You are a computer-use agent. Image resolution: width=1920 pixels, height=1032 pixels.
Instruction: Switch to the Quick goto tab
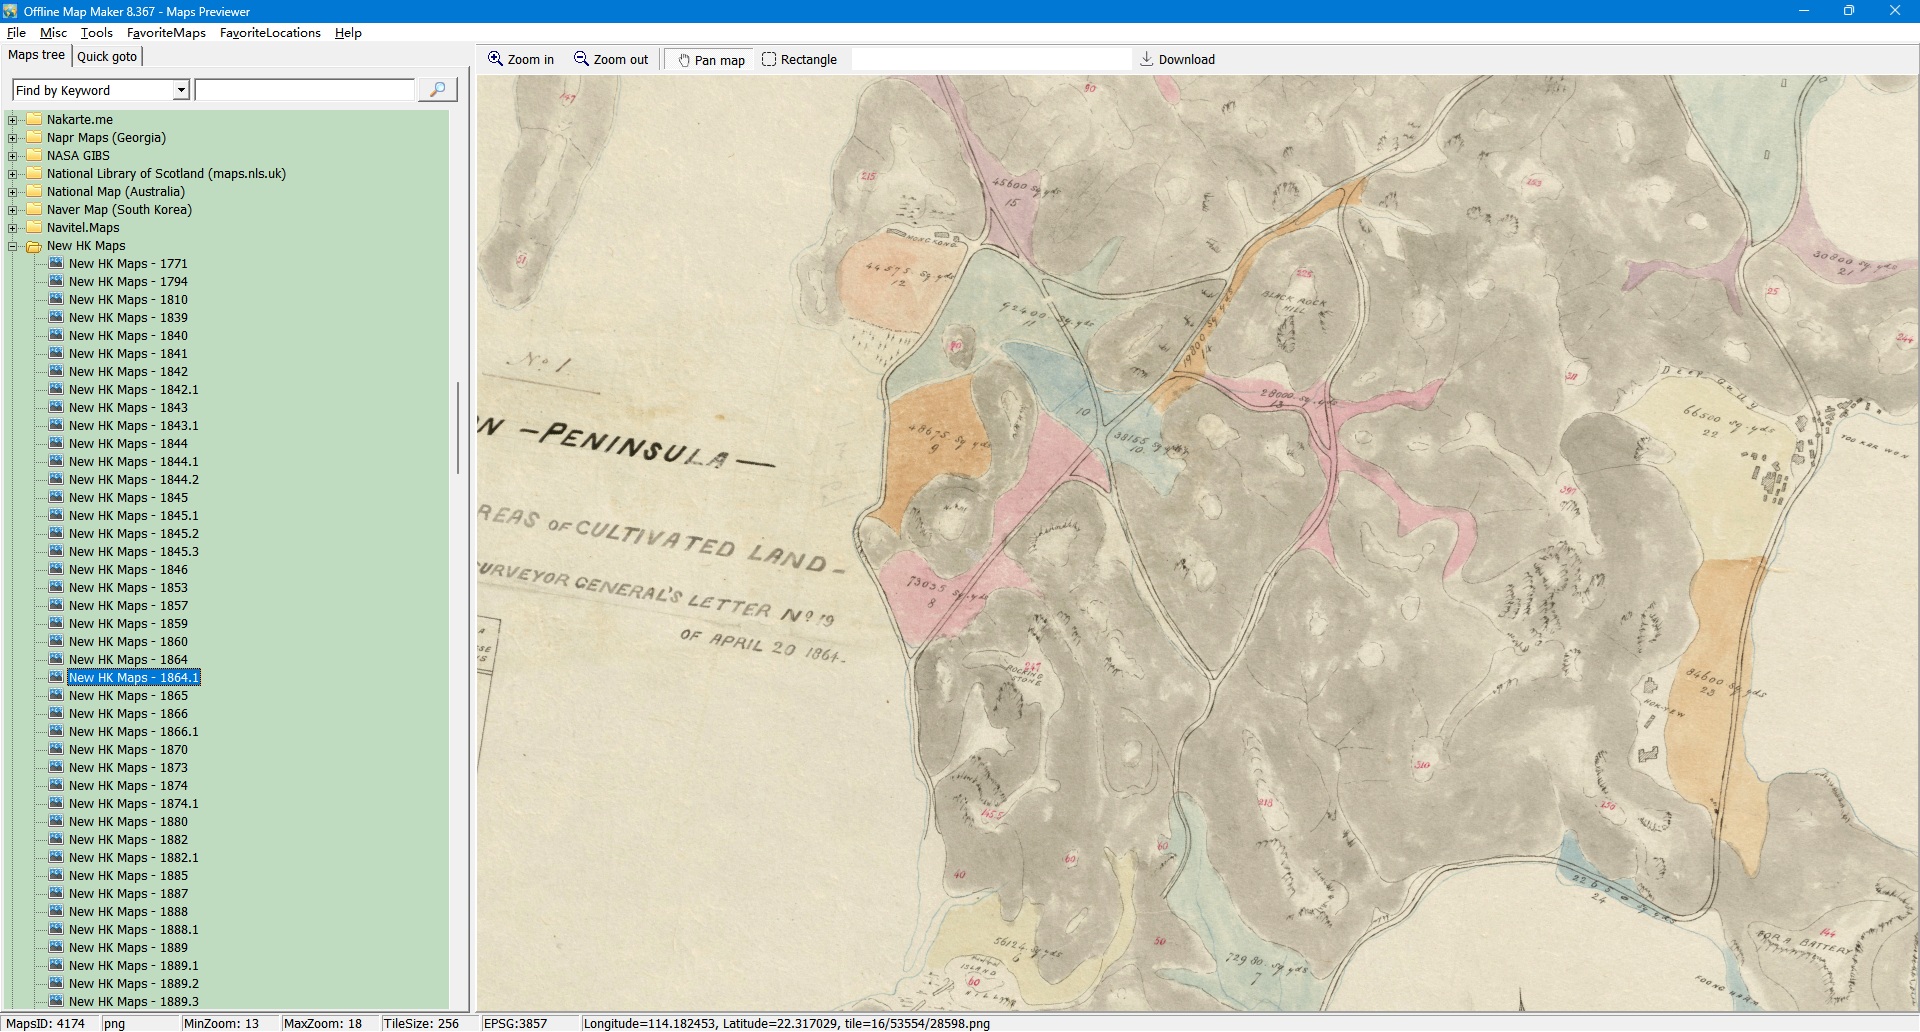[x=107, y=56]
